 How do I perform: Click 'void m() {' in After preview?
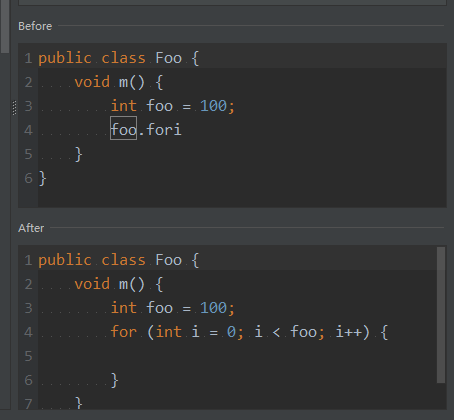coord(119,284)
